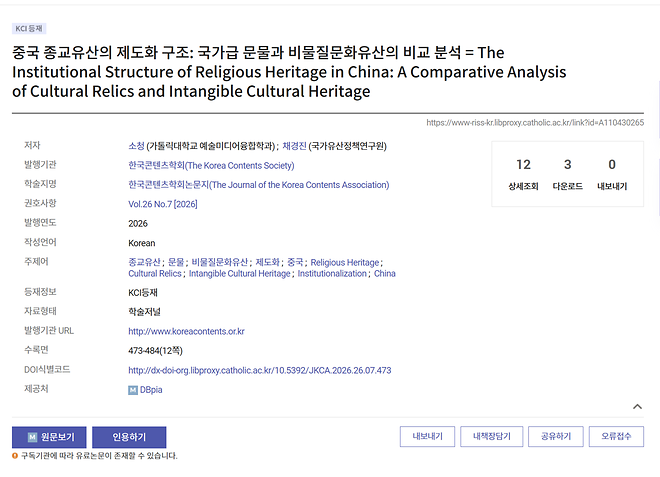
Task: Click the language value Korean
Action: (x=142, y=243)
